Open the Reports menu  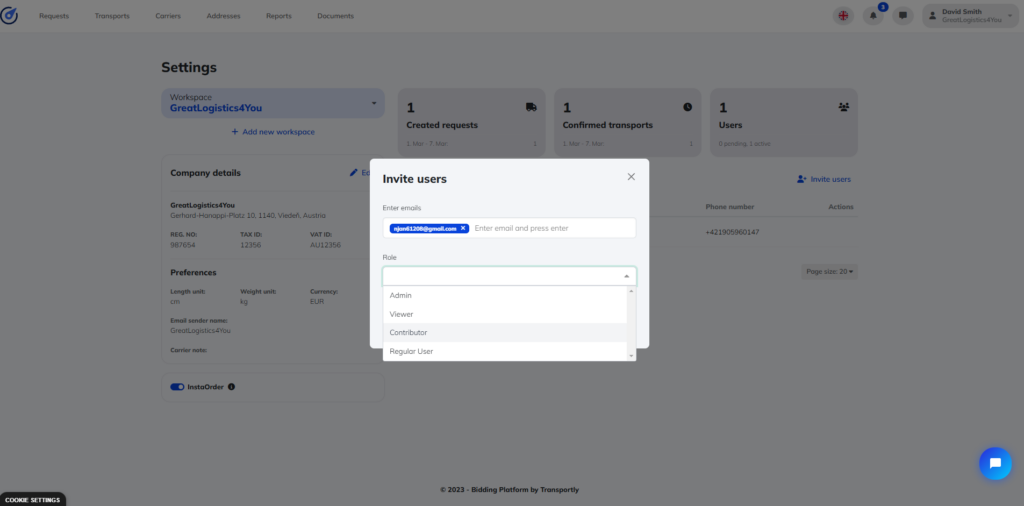[279, 16]
